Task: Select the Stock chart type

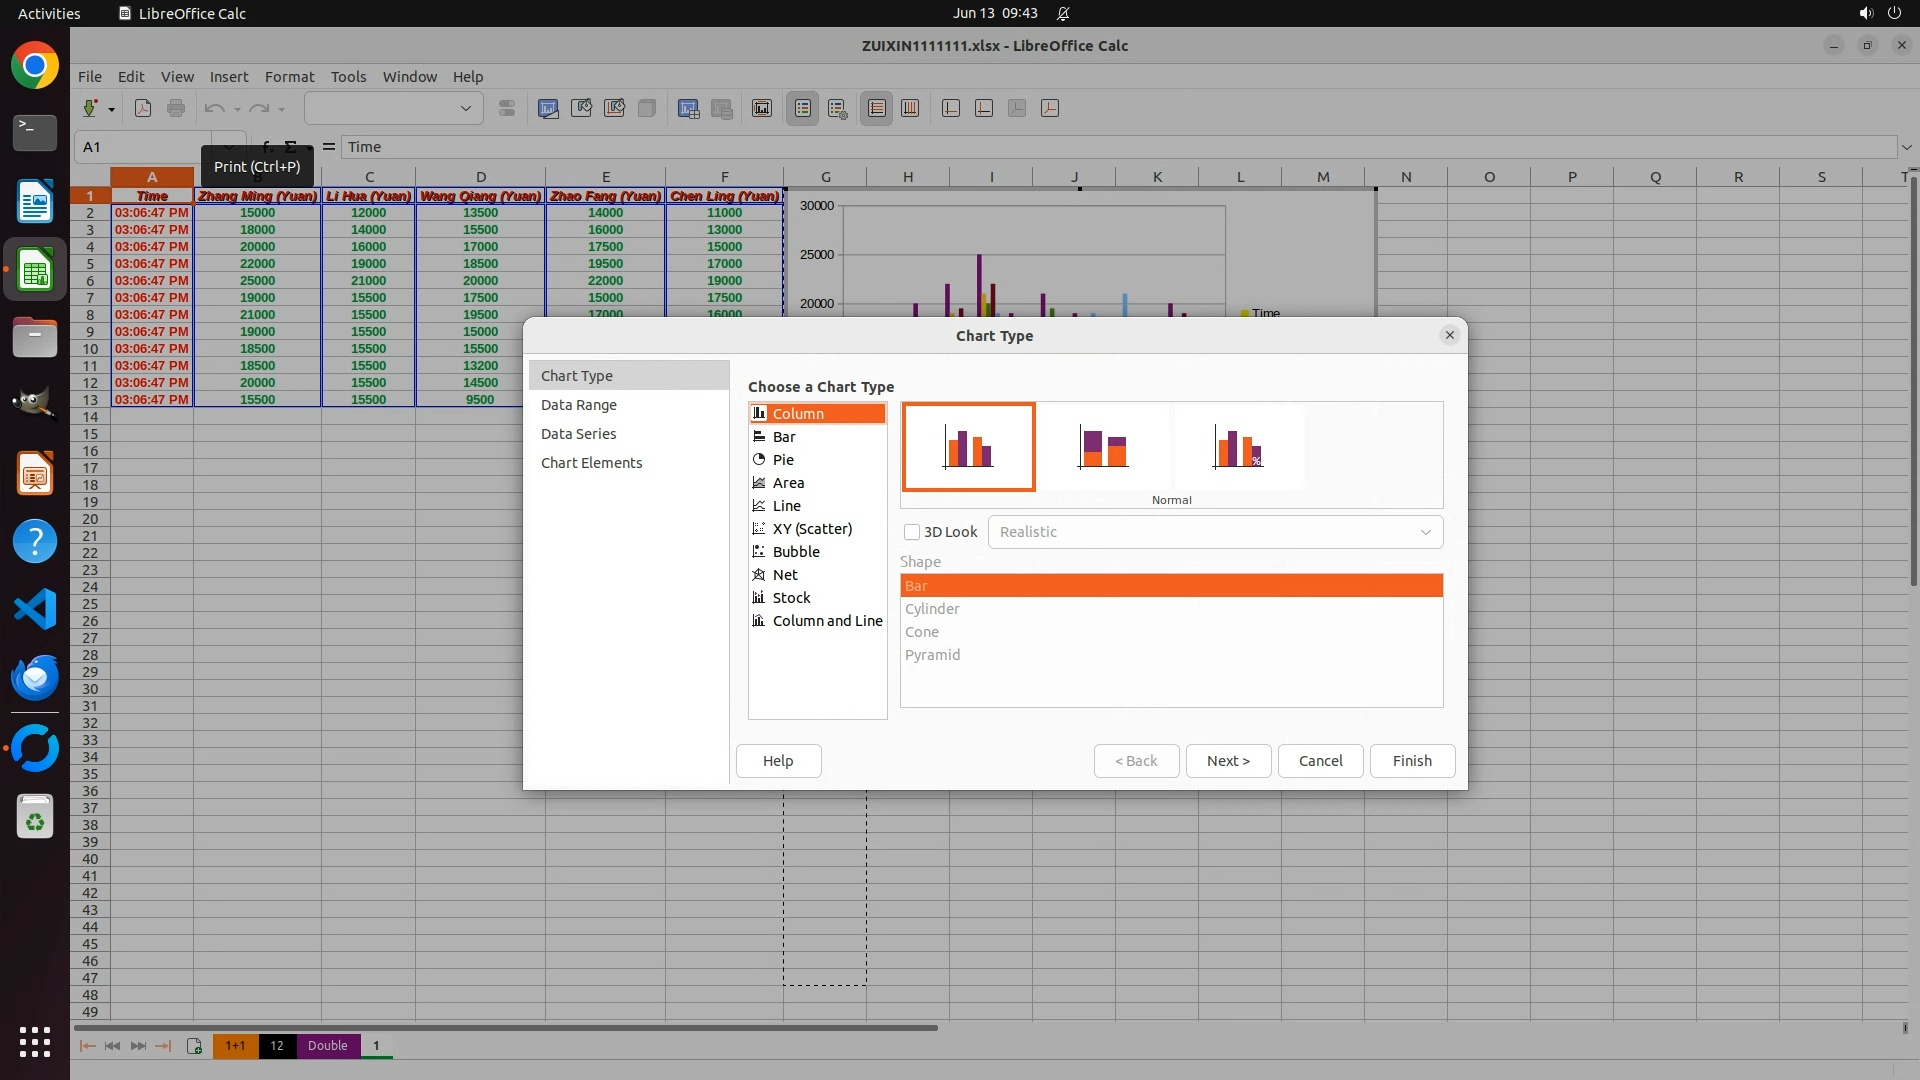Action: (x=791, y=598)
